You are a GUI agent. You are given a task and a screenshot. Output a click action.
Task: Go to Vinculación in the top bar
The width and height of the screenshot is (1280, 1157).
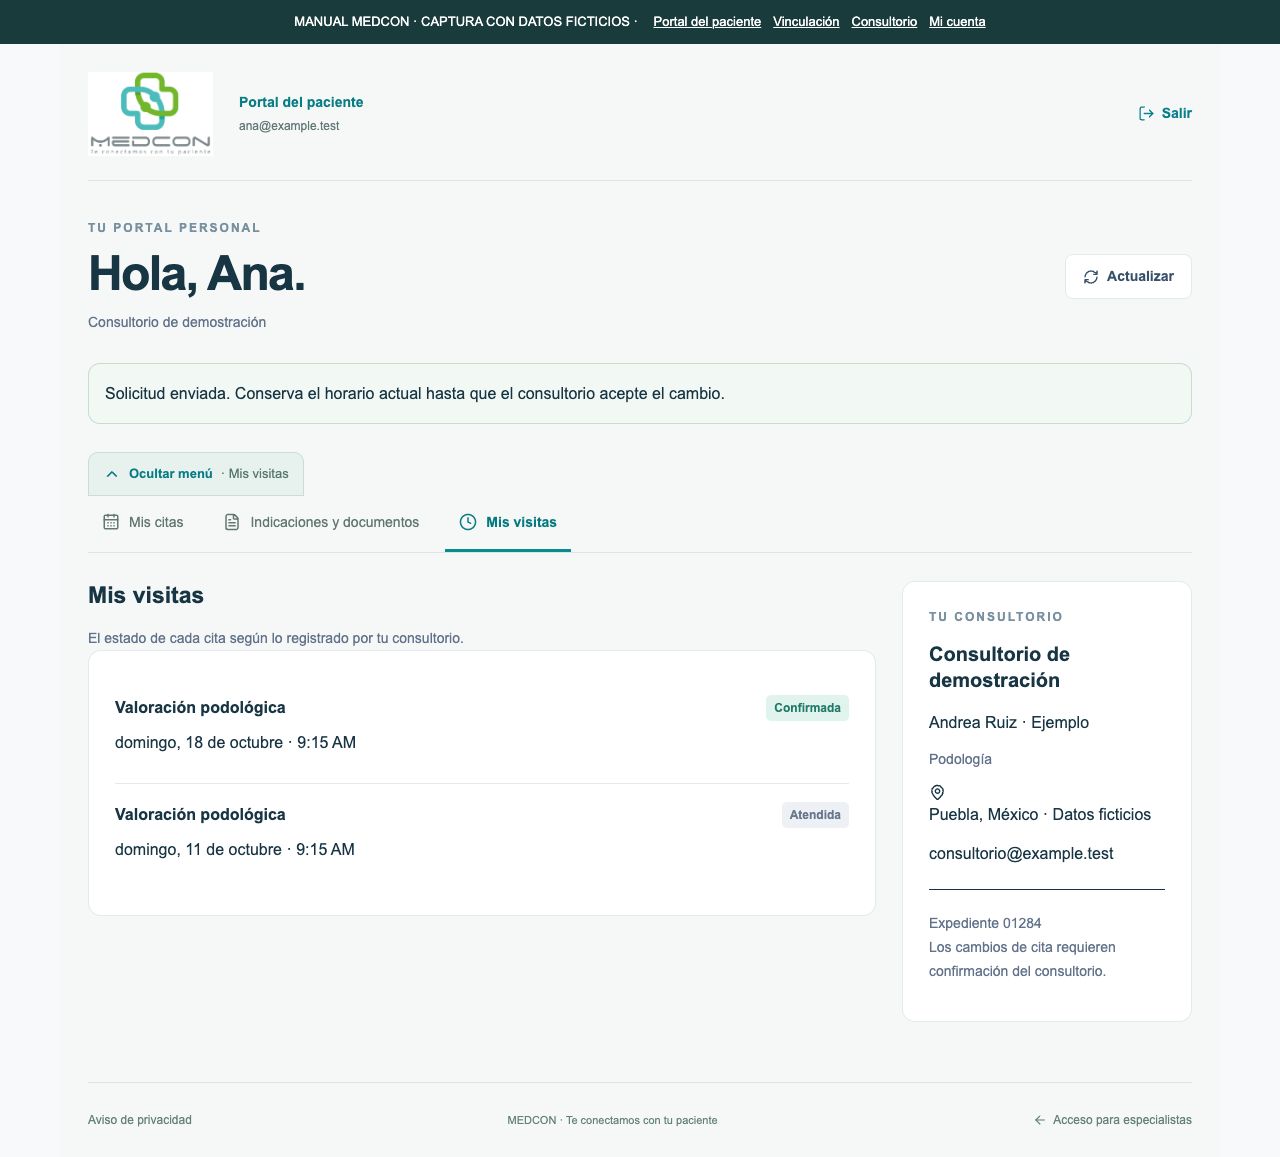[806, 22]
